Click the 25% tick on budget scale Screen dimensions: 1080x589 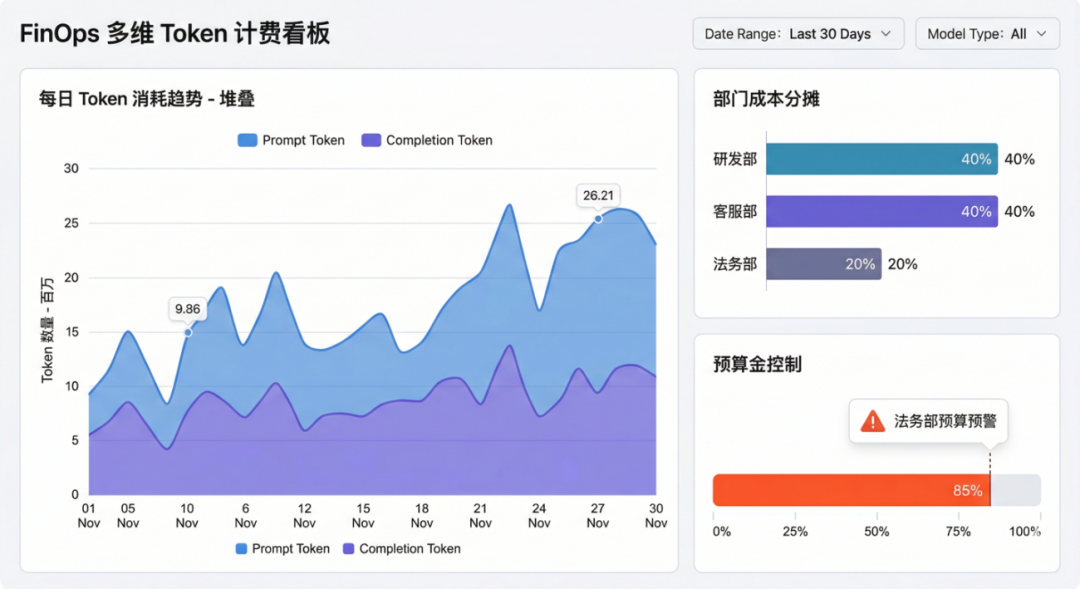[x=795, y=532]
